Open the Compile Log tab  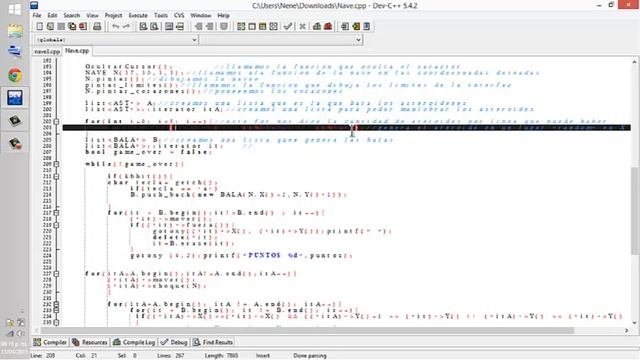134,342
